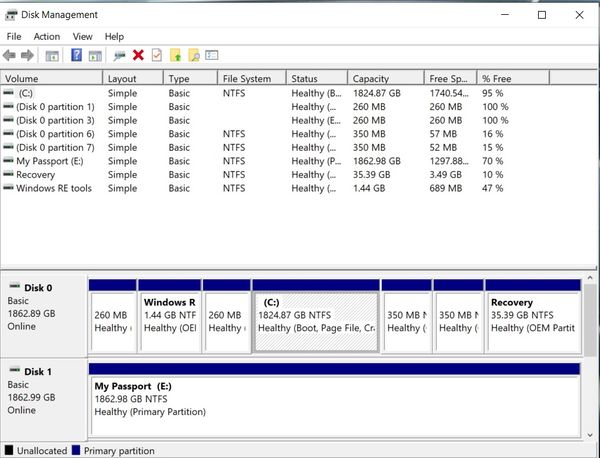The height and width of the screenshot is (458, 600).
Task: Sort by the Capacity column header
Action: point(370,78)
